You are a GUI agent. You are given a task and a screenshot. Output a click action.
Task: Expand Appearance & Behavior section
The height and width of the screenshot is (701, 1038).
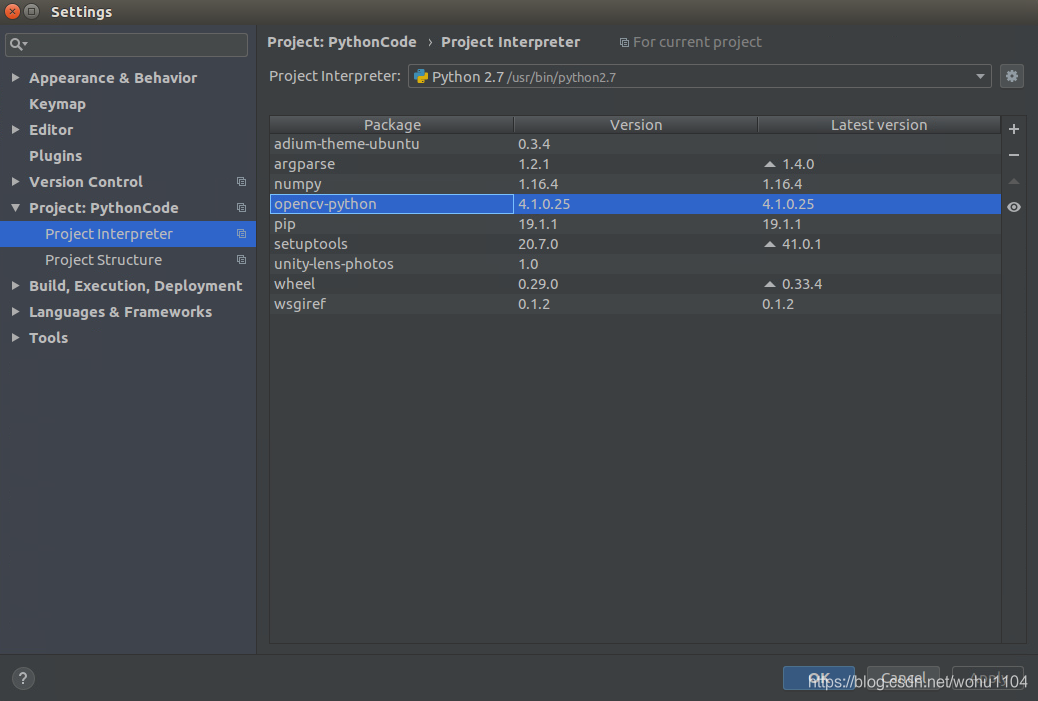coord(15,77)
